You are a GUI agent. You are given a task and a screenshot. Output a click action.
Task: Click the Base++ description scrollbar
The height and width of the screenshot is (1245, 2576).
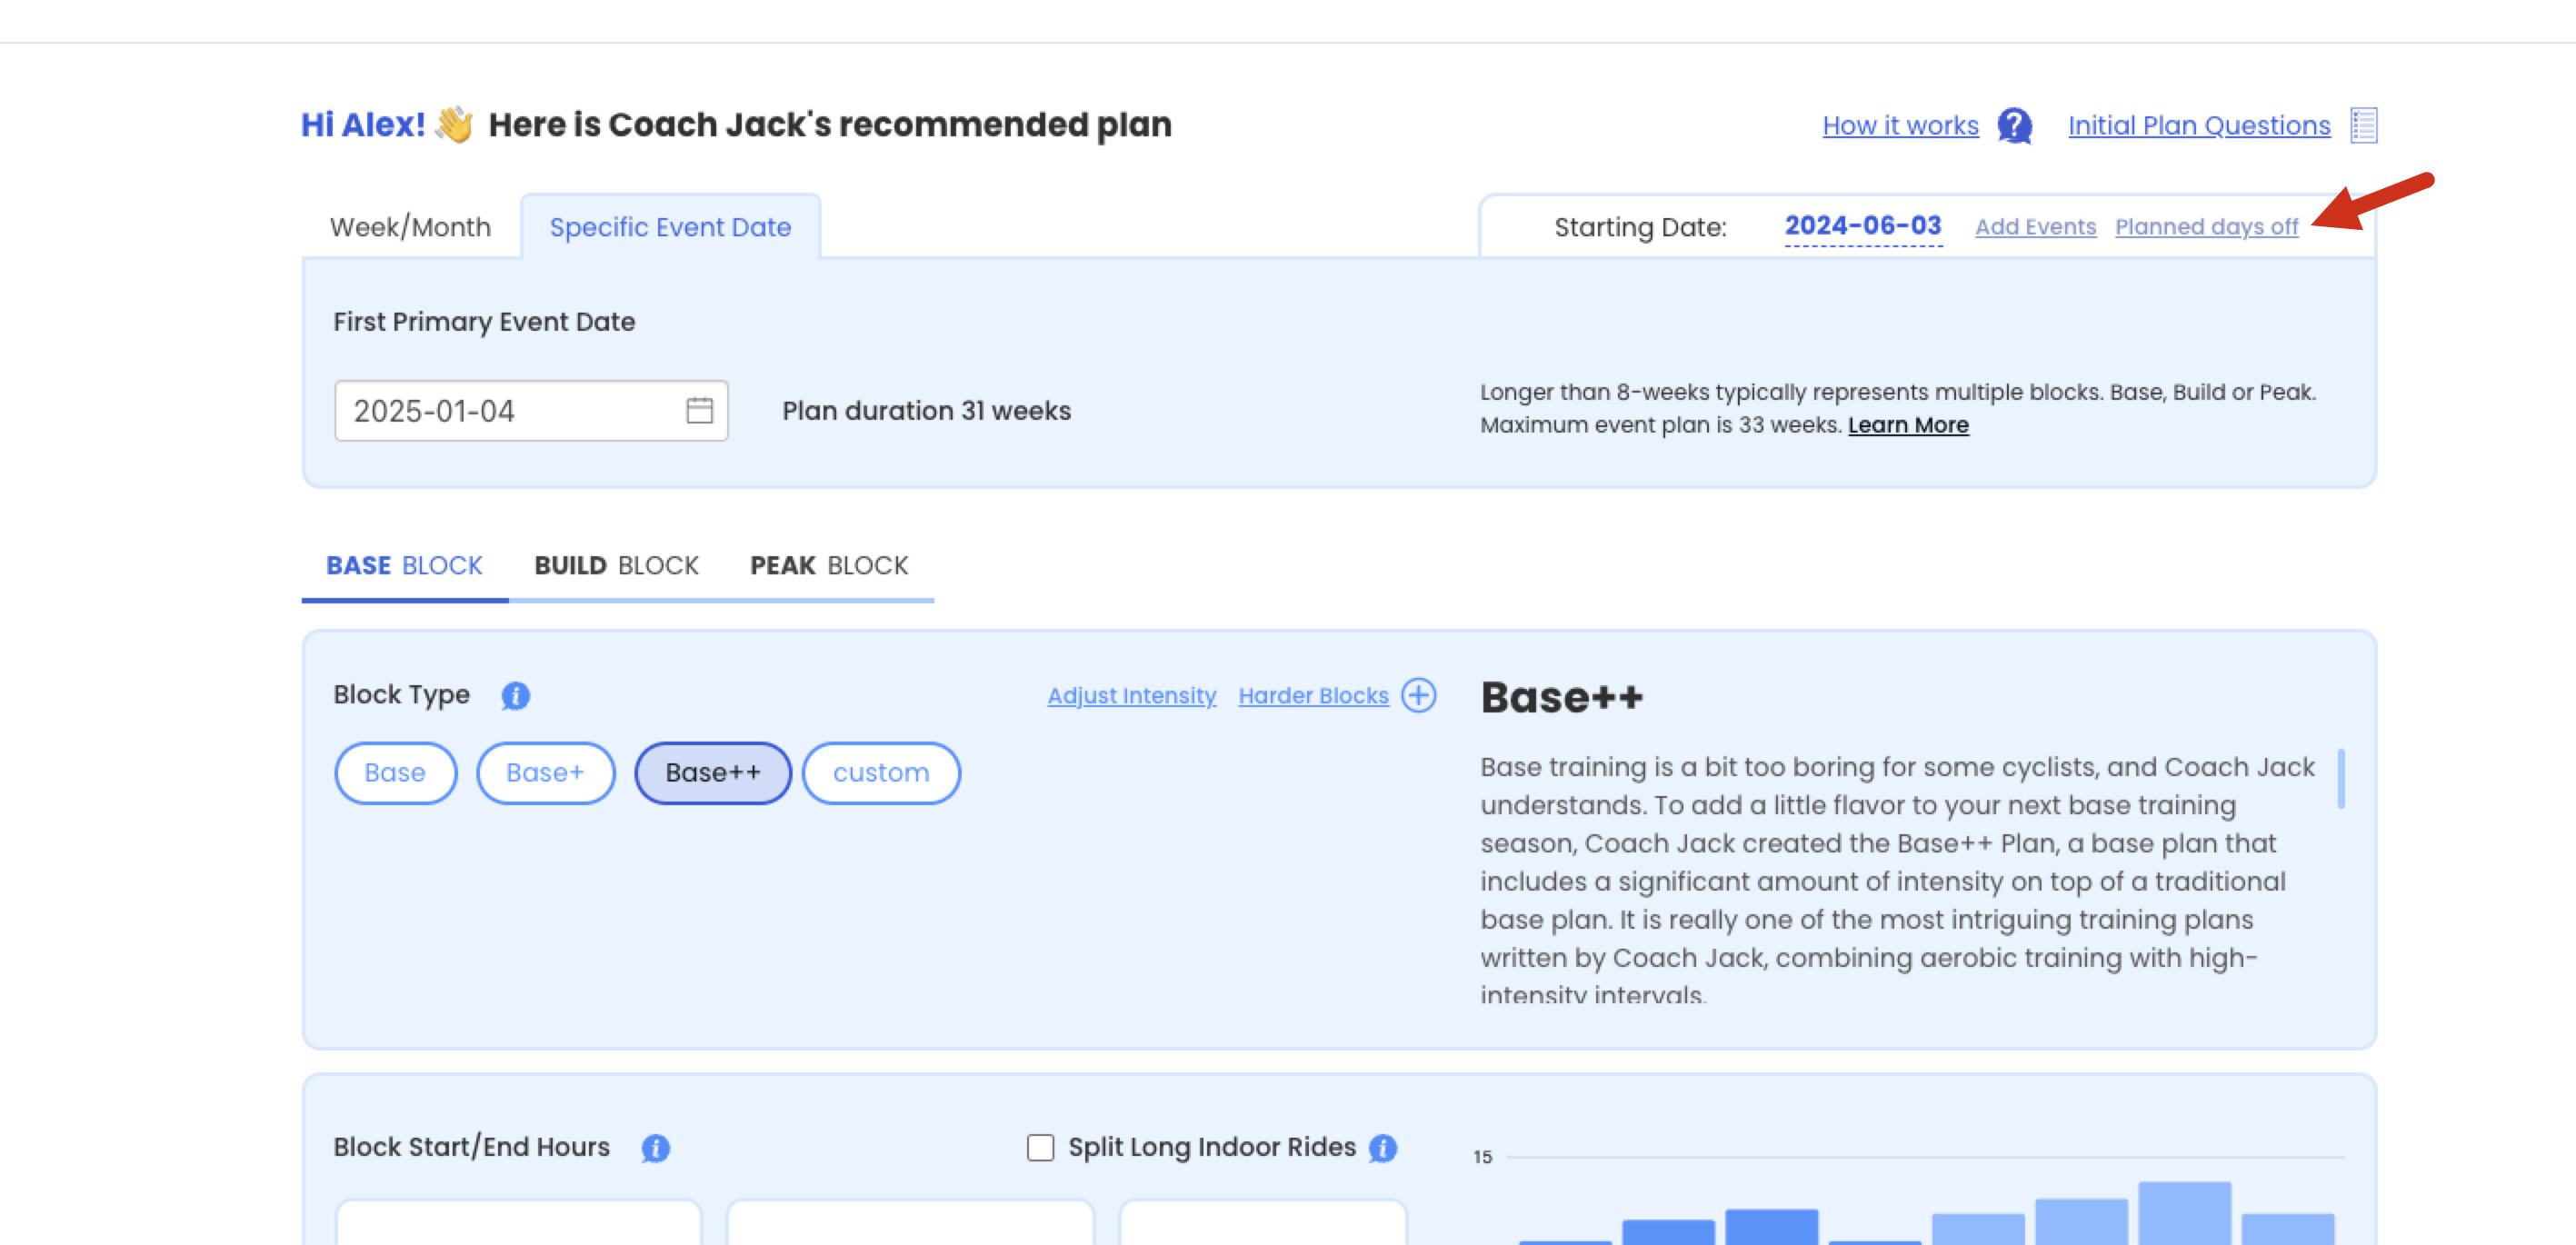(2340, 778)
